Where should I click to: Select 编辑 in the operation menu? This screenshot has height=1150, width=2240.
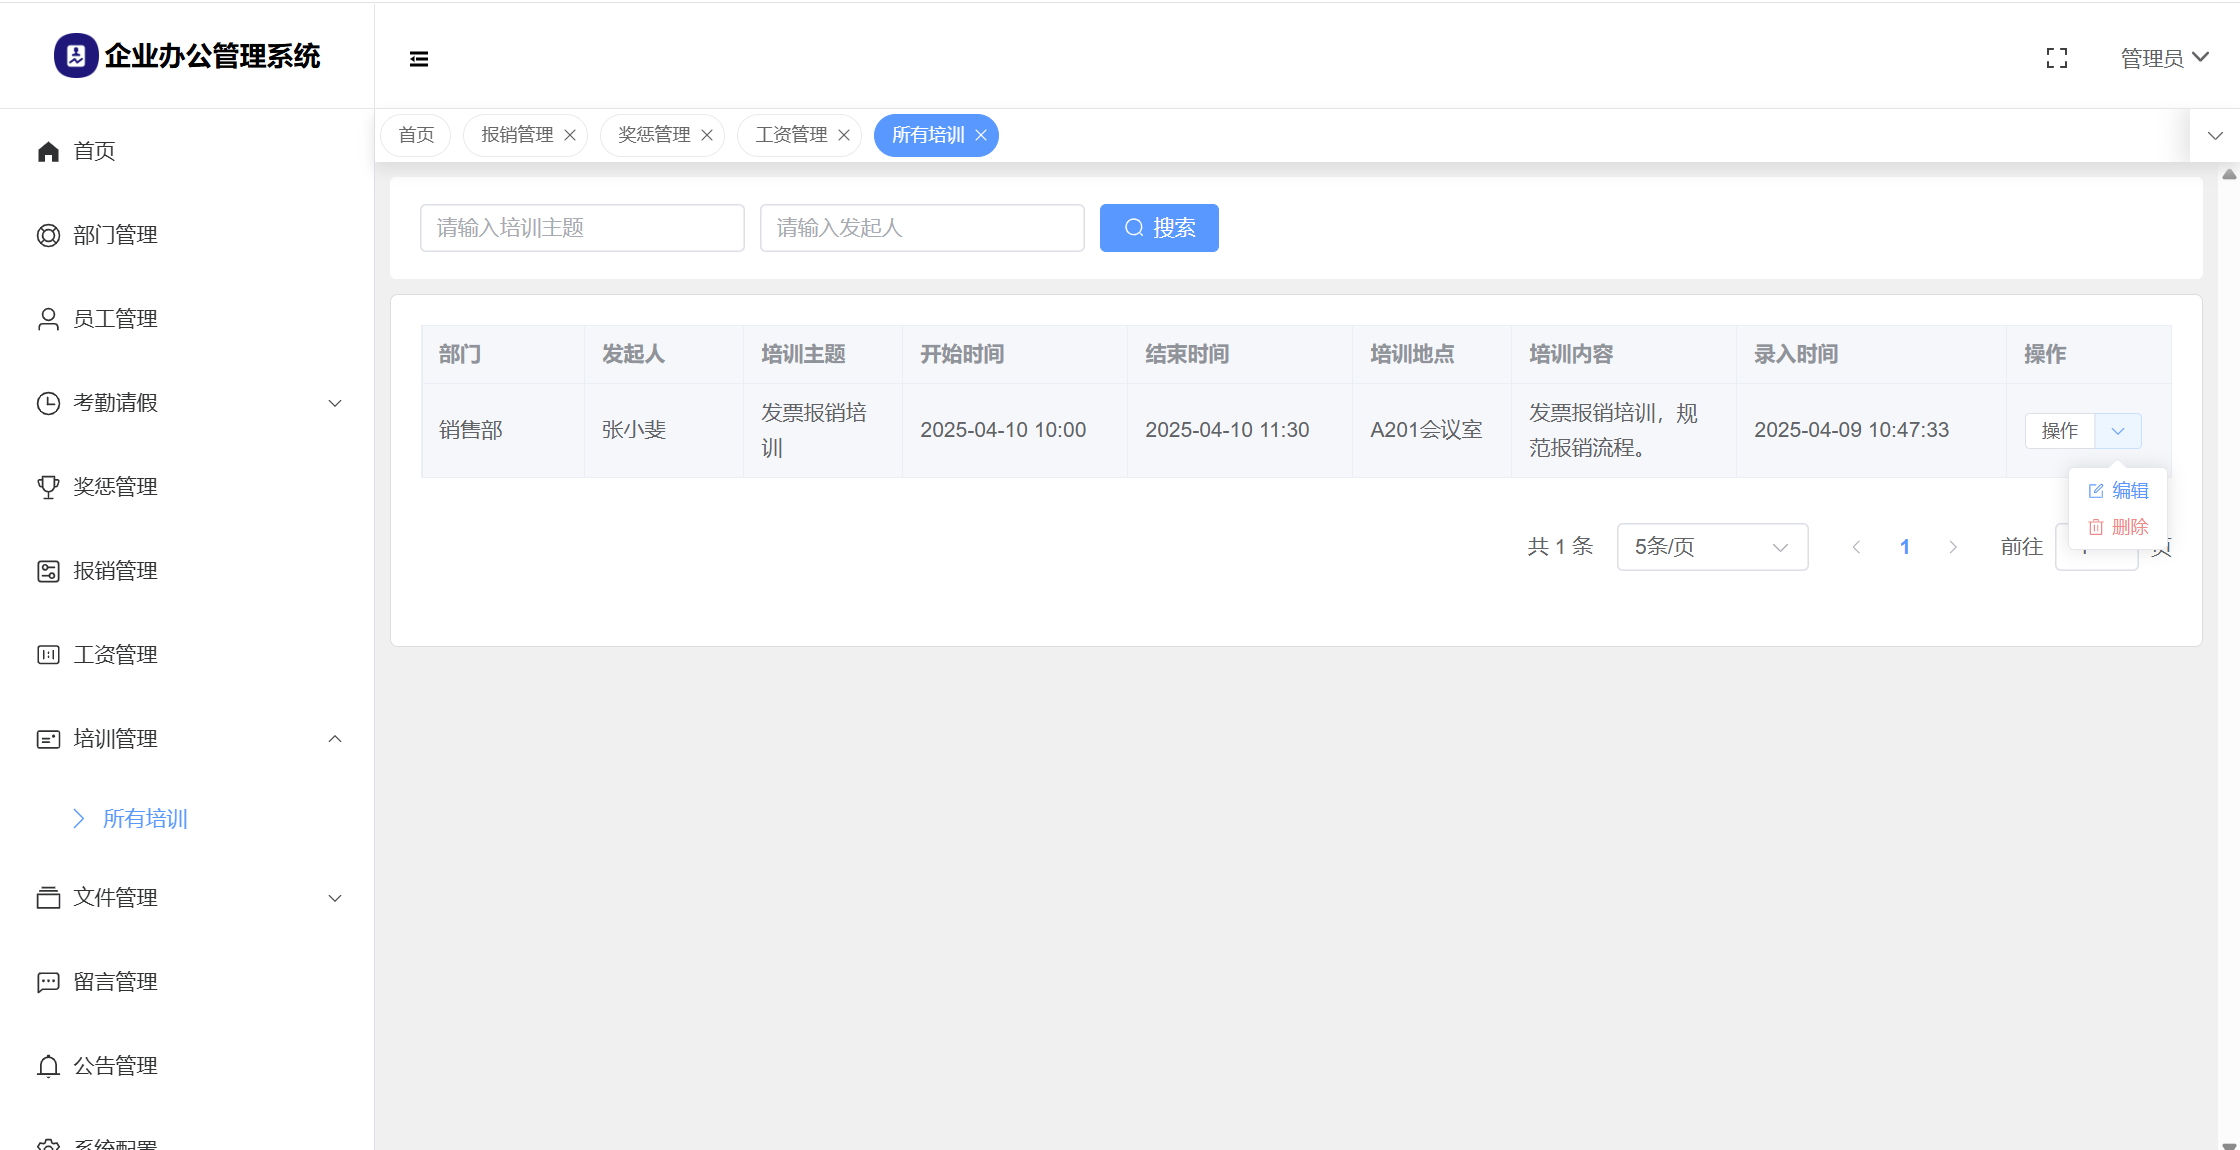tap(2119, 491)
